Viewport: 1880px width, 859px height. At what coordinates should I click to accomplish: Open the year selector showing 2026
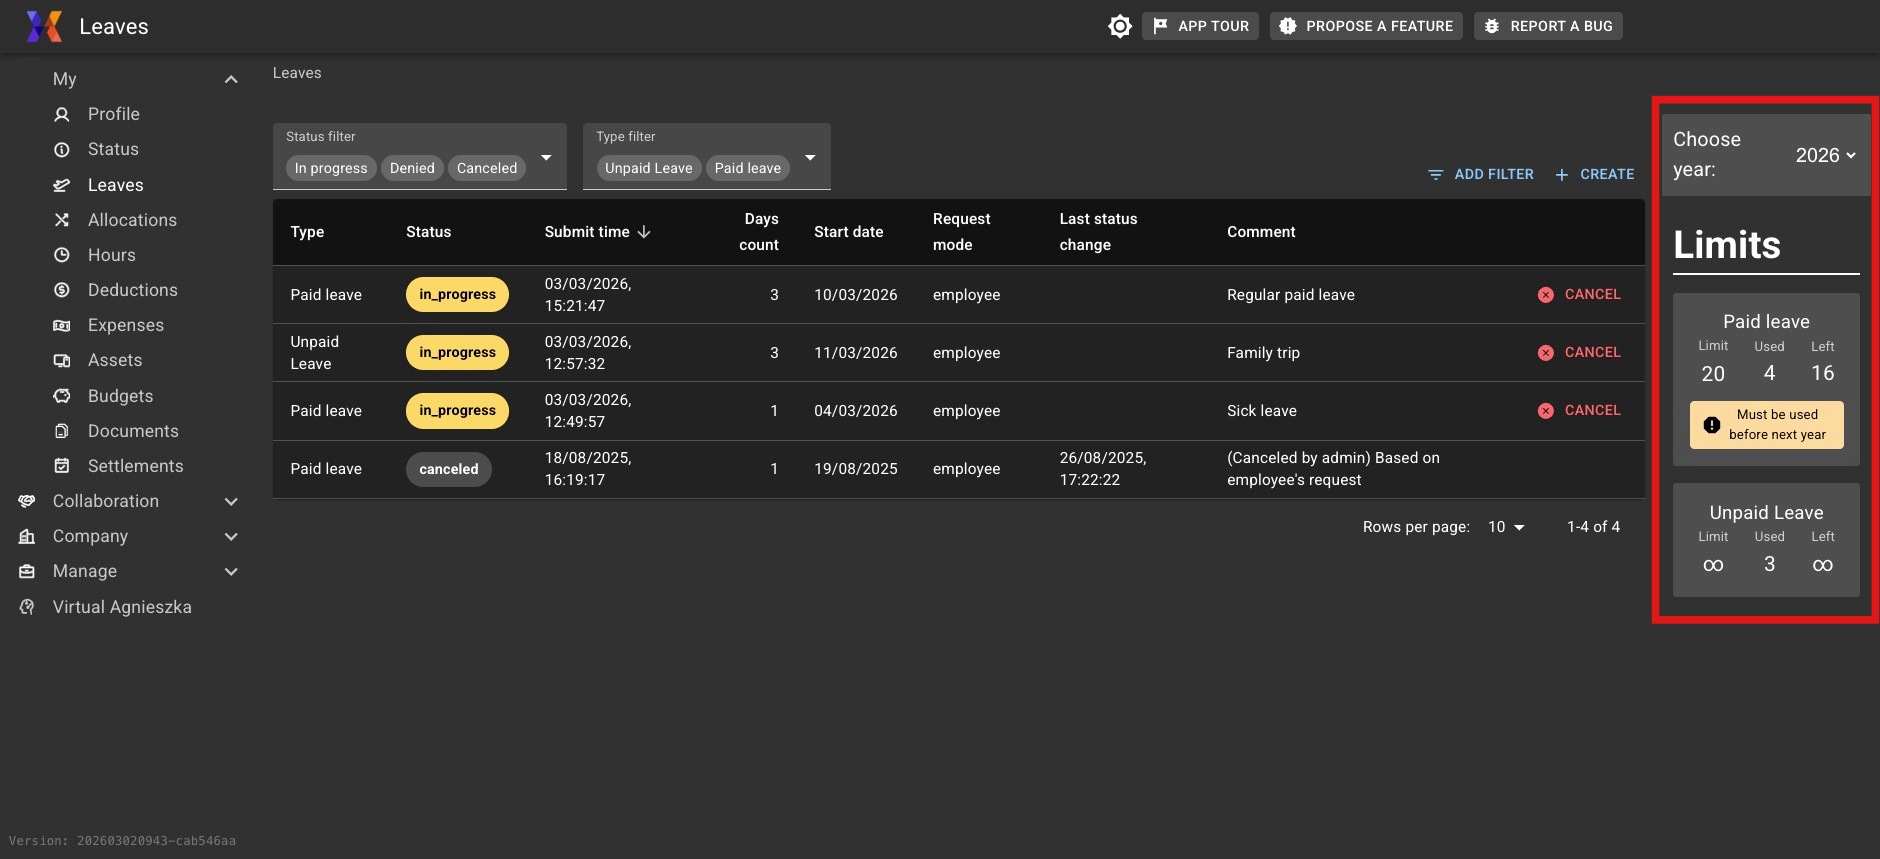[x=1825, y=155]
